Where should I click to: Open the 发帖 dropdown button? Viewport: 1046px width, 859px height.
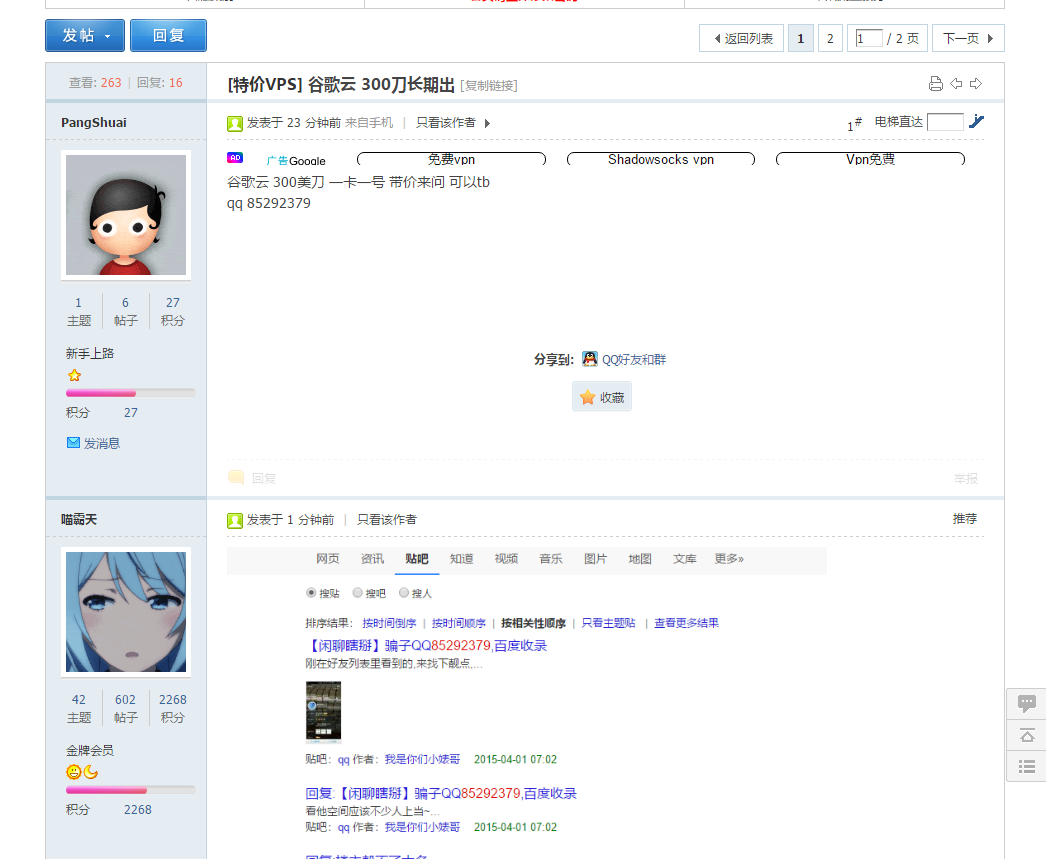click(x=85, y=35)
